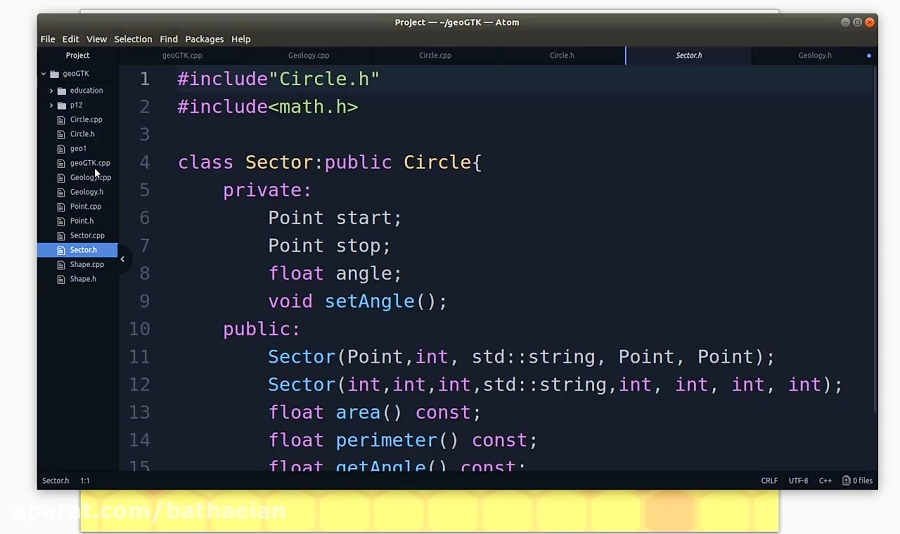Hide the tree view with the chevron handle

tap(122, 259)
